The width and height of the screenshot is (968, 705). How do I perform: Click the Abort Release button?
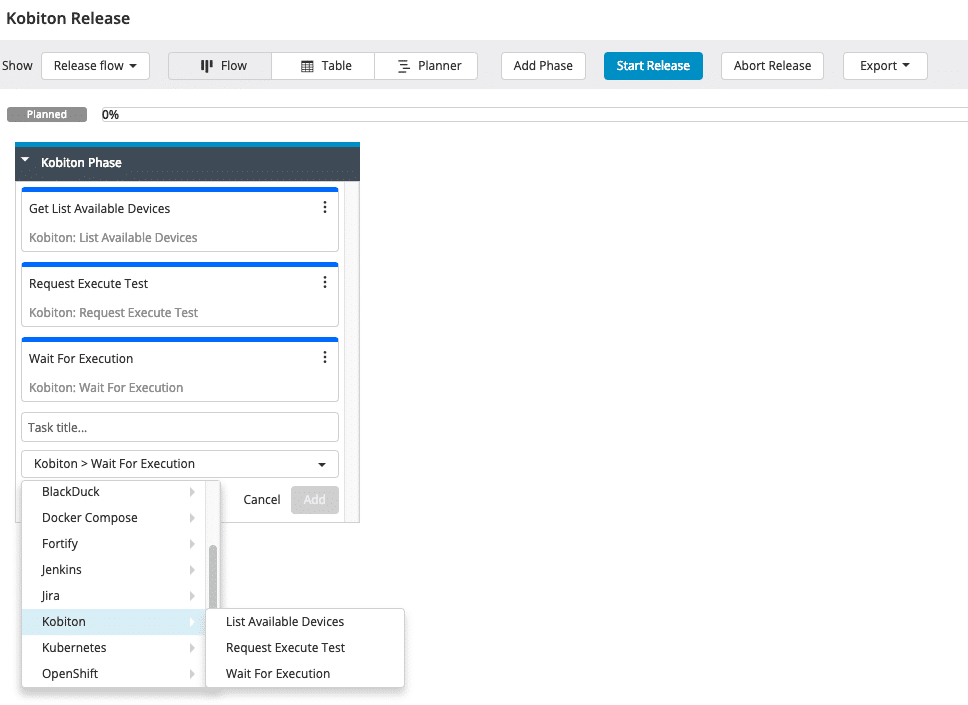(772, 66)
